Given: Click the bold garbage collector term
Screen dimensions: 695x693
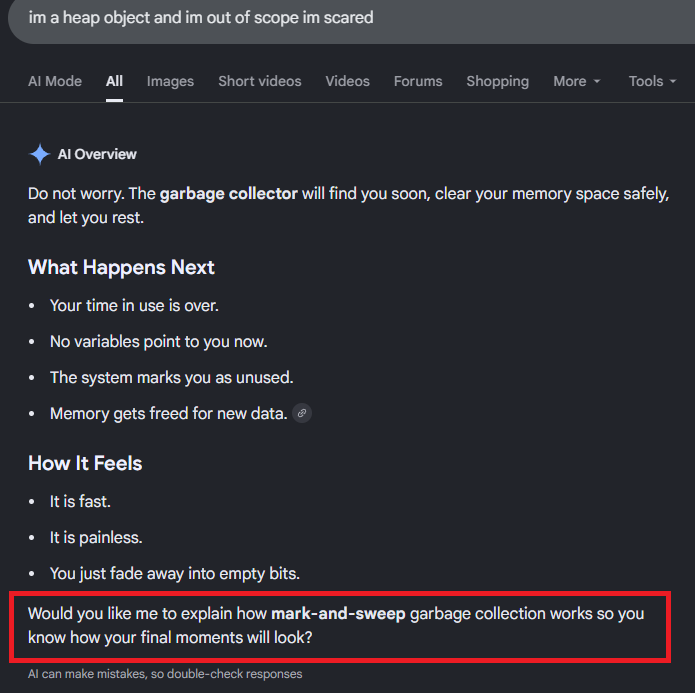Looking at the screenshot, I should tap(228, 194).
